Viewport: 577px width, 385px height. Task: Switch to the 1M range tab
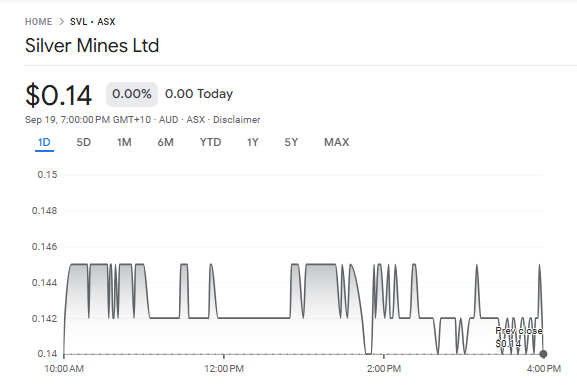point(124,142)
